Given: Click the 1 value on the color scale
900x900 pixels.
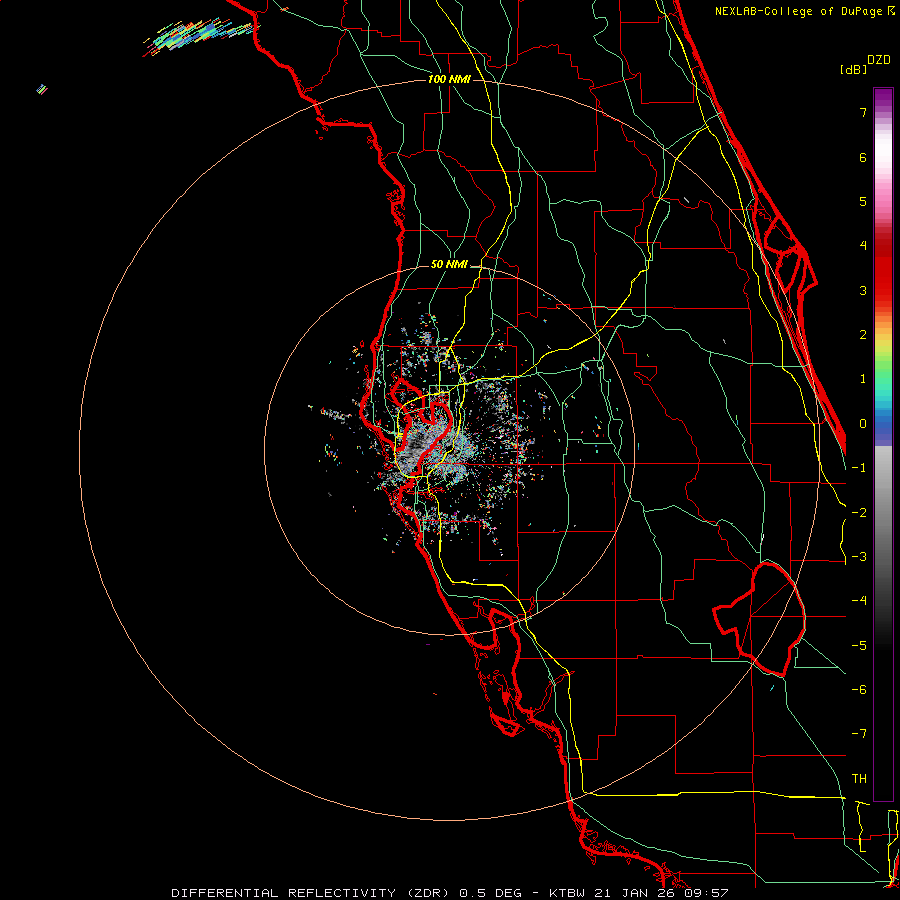Looking at the screenshot, I should pyautogui.click(x=863, y=379).
